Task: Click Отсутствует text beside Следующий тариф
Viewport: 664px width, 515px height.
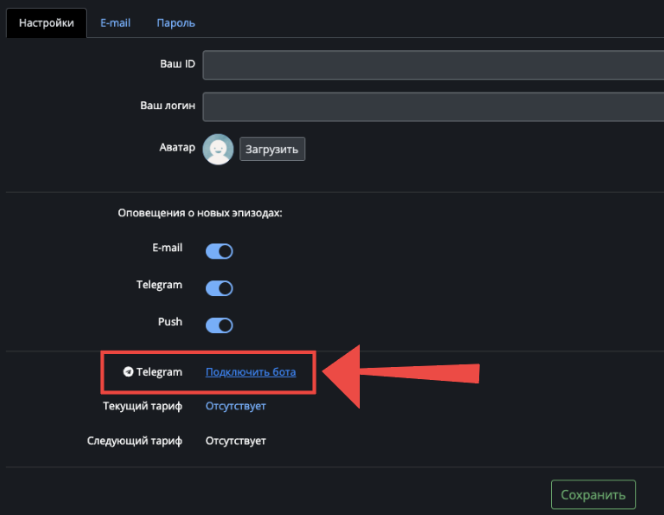Action: 236,440
